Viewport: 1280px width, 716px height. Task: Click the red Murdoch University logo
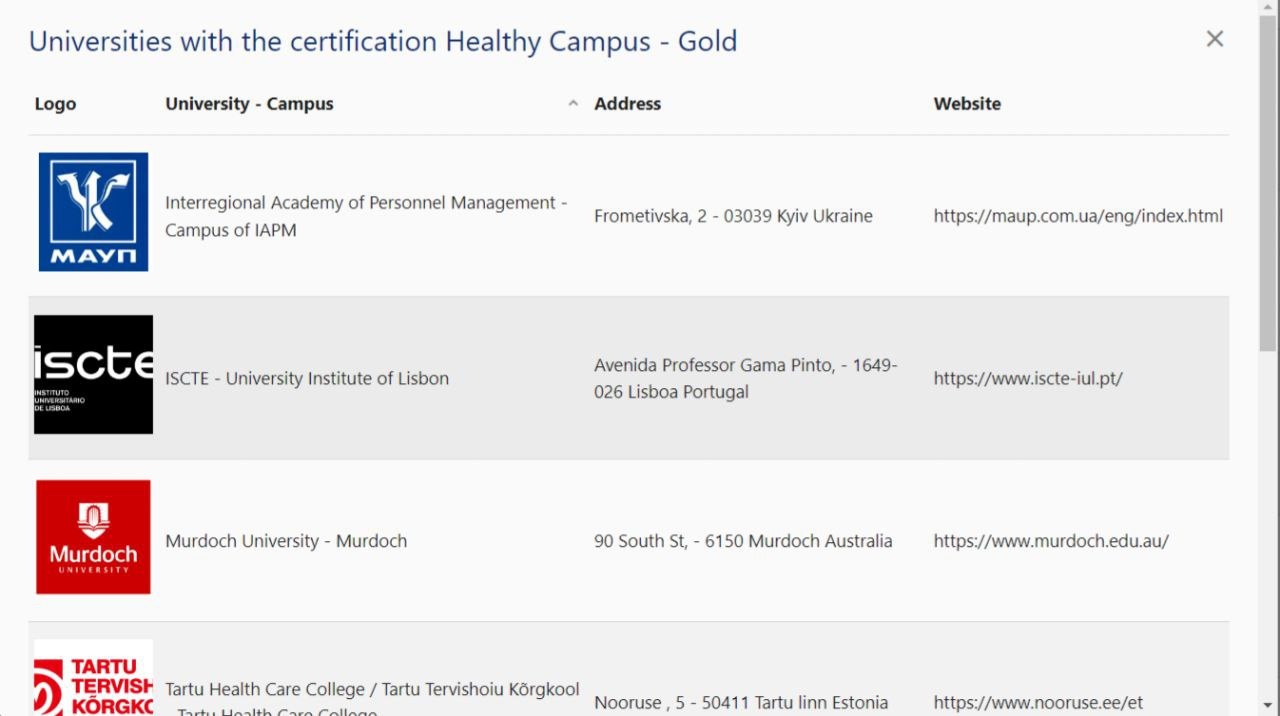click(93, 537)
